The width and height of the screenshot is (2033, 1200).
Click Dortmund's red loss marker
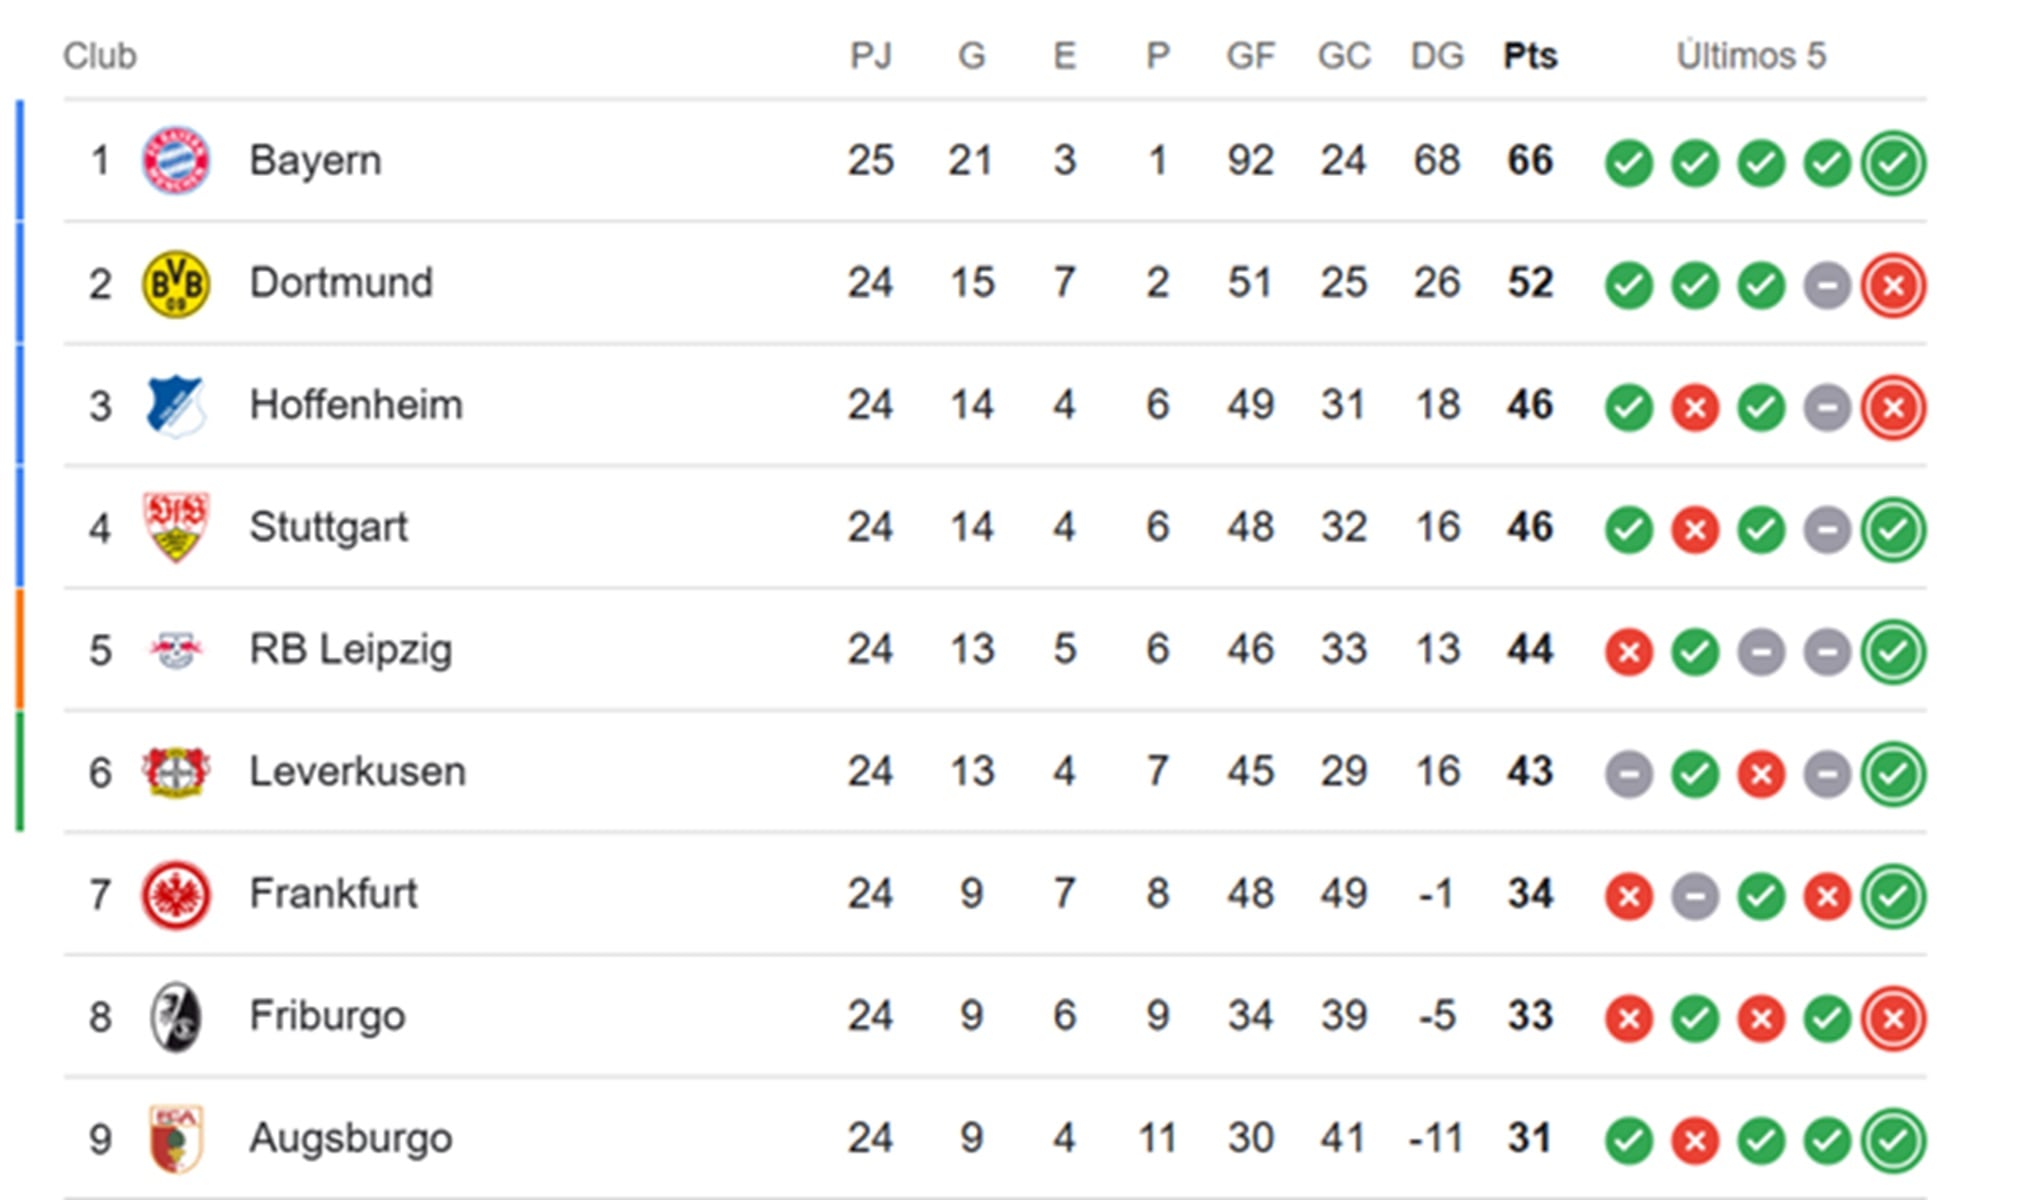[x=1893, y=284]
